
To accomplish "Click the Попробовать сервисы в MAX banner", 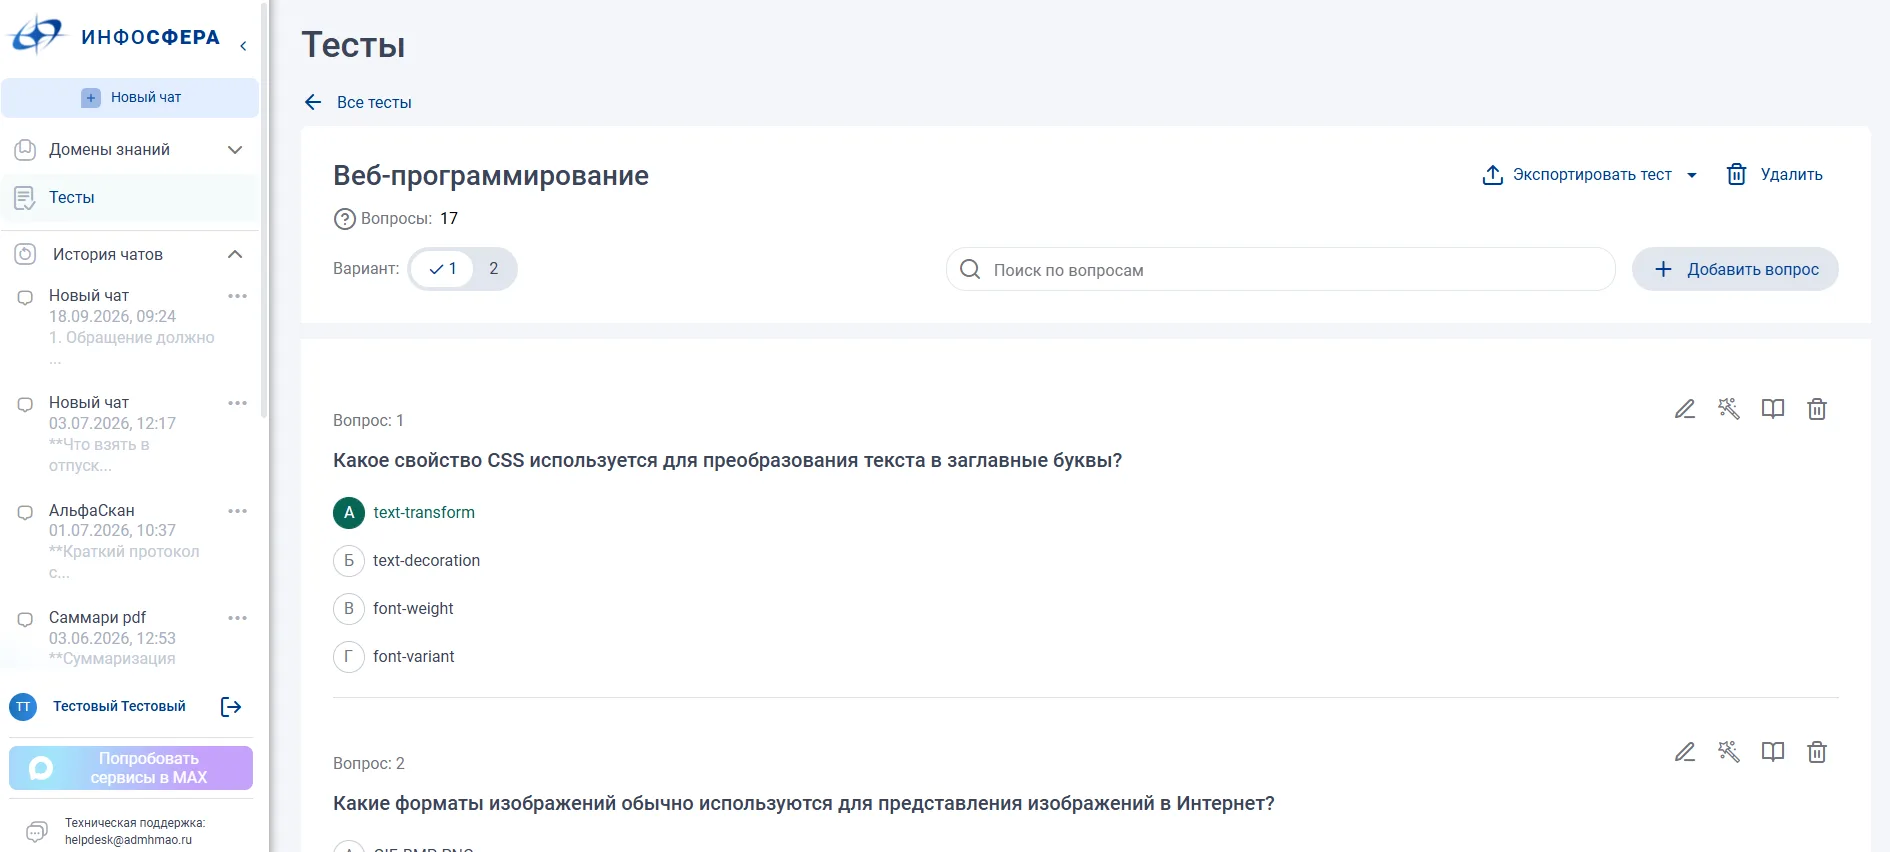I will 131,768.
